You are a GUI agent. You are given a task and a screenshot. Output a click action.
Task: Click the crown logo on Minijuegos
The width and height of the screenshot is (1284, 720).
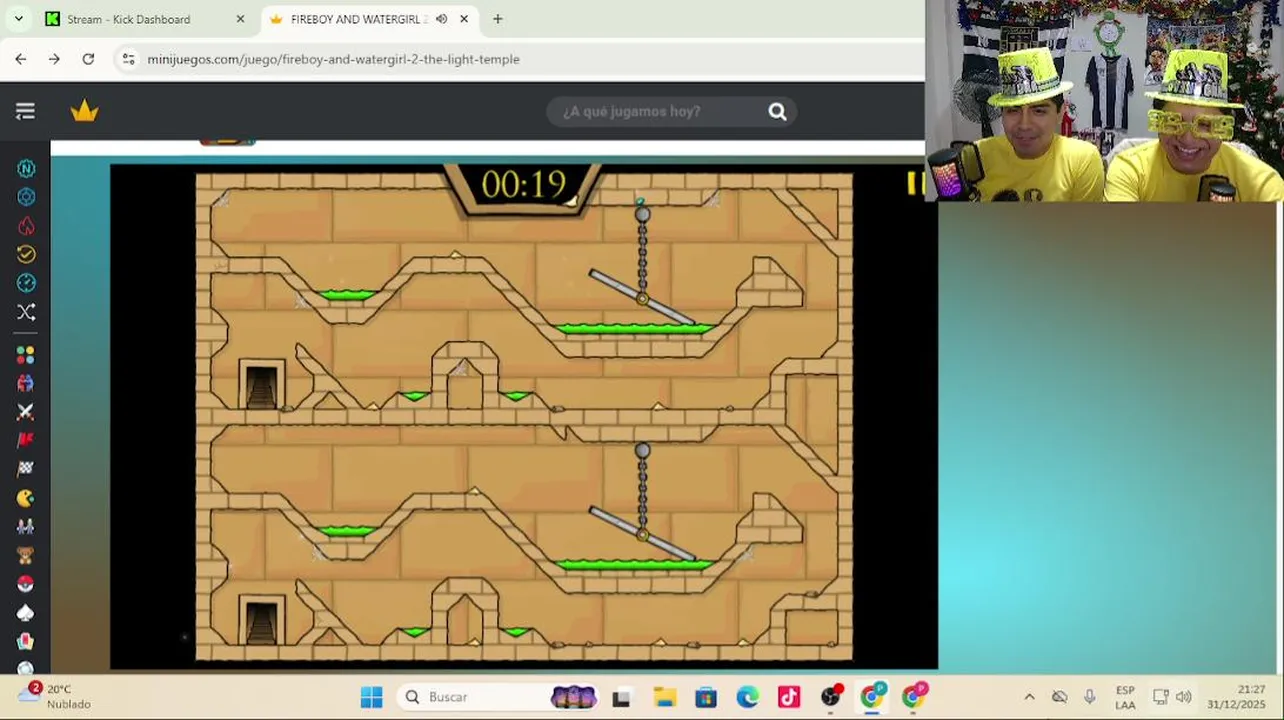pos(85,111)
